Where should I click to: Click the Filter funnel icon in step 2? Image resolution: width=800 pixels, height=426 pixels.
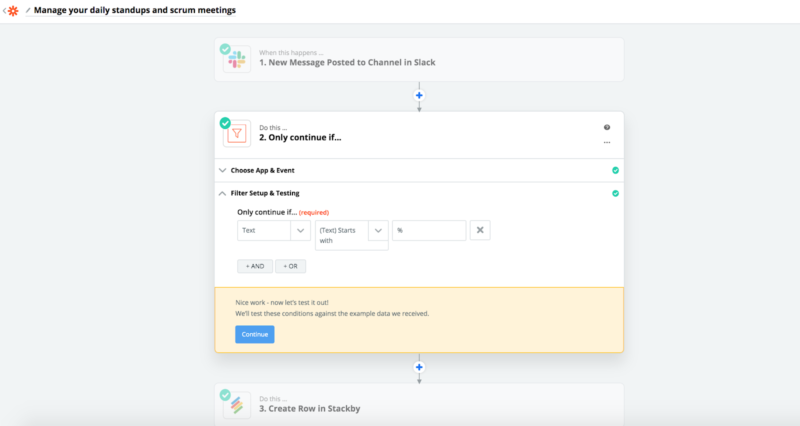tap(237, 134)
